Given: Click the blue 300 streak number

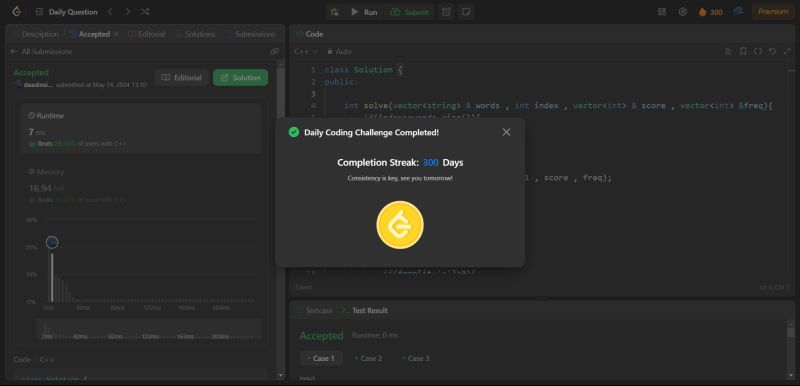Looking at the screenshot, I should [431, 163].
